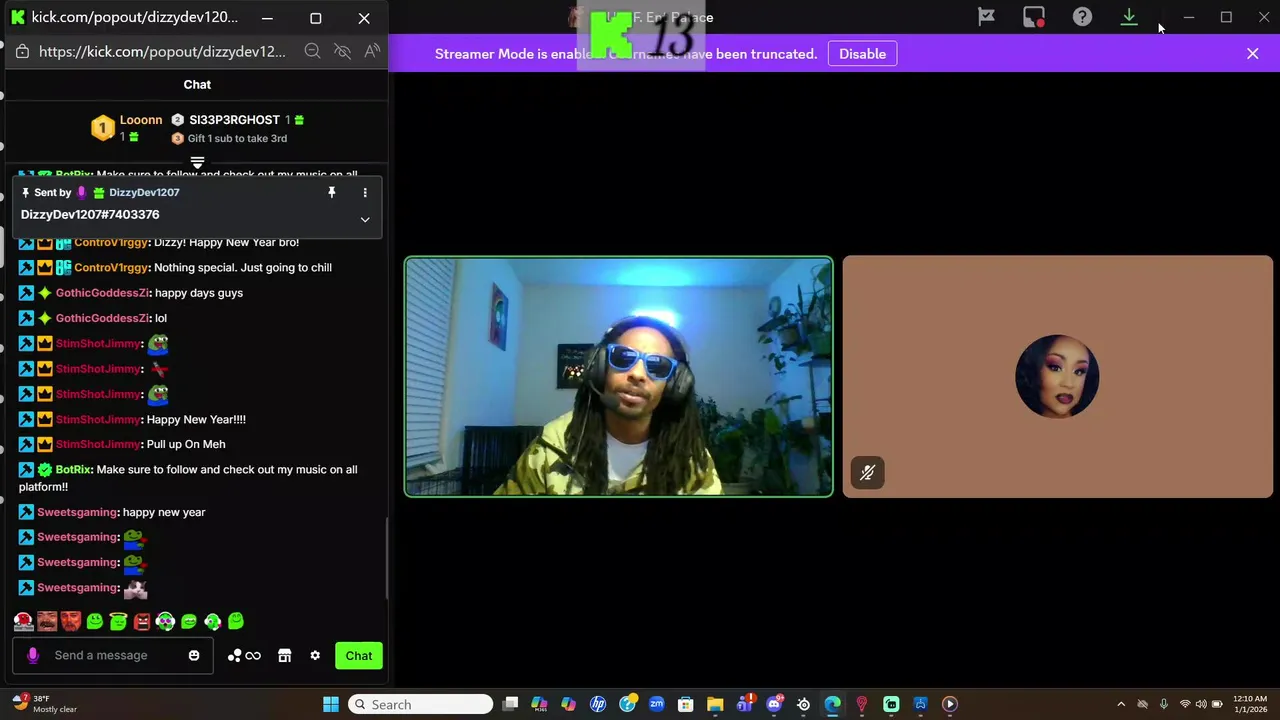Open chat settings gear icon

[315, 656]
